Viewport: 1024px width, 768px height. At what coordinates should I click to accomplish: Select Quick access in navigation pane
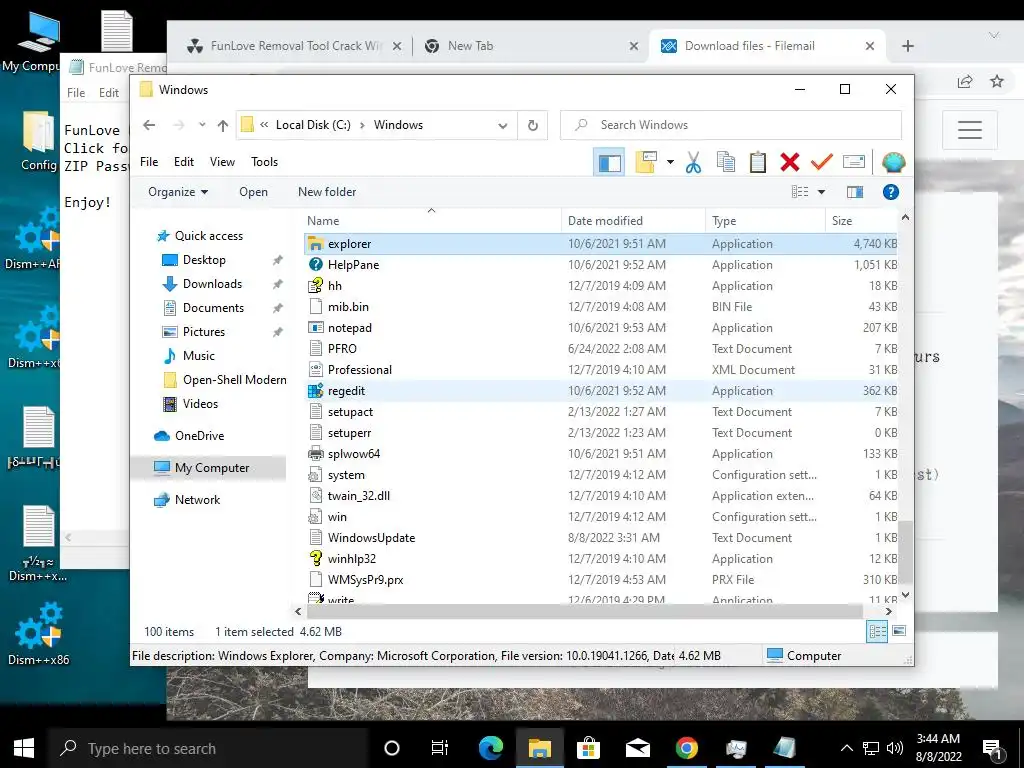(x=208, y=236)
